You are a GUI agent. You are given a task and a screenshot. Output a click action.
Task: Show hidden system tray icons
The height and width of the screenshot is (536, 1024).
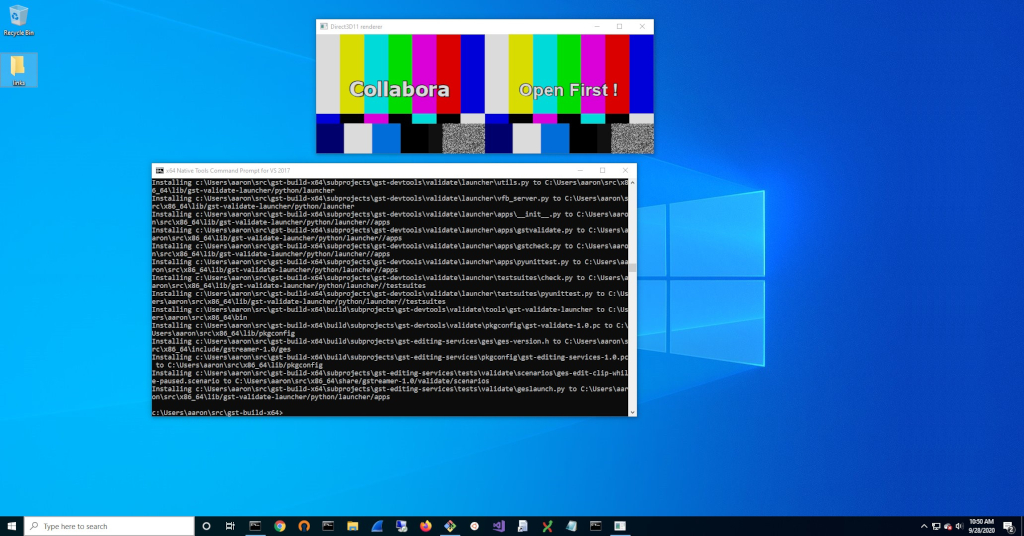(x=923, y=526)
